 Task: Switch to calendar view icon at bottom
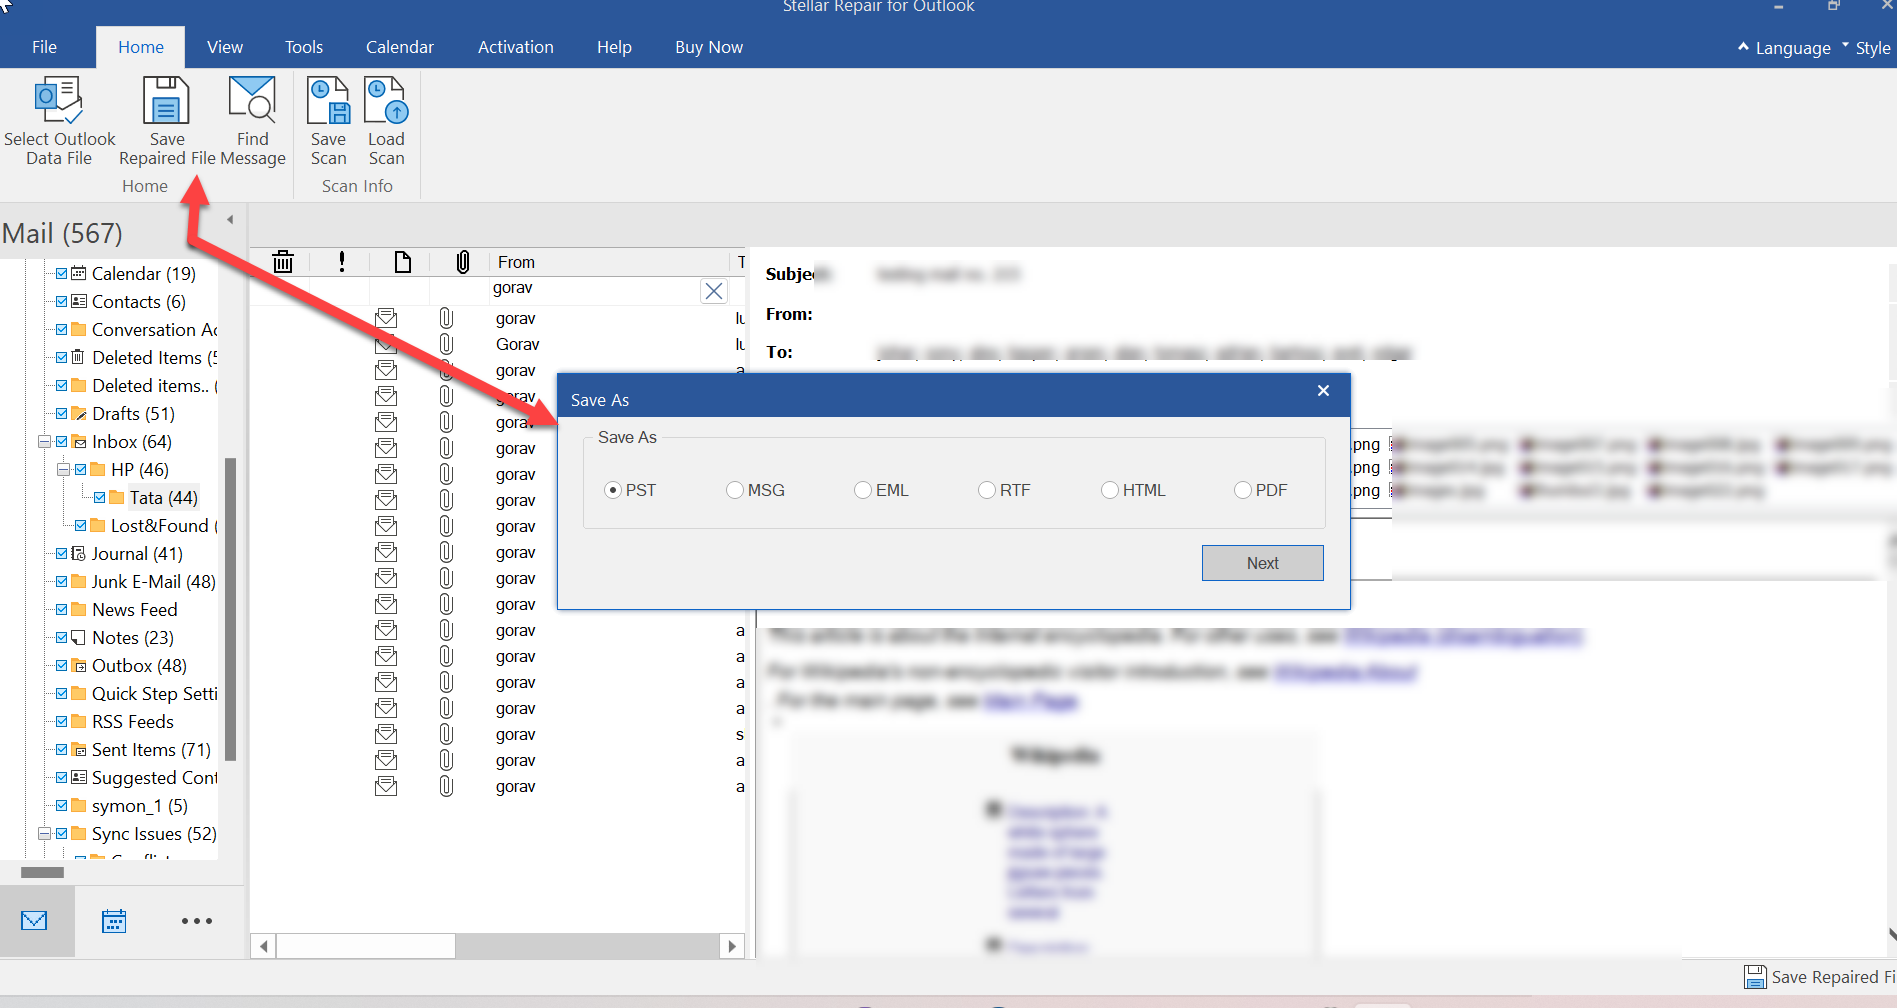[114, 921]
